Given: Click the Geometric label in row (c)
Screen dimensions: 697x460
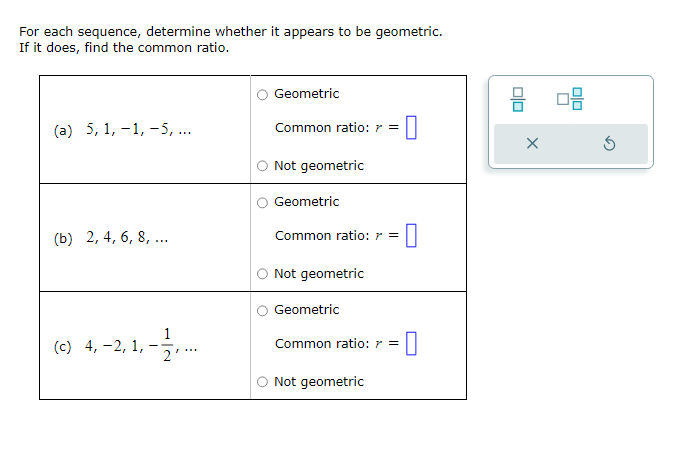Looking at the screenshot, I should [307, 310].
